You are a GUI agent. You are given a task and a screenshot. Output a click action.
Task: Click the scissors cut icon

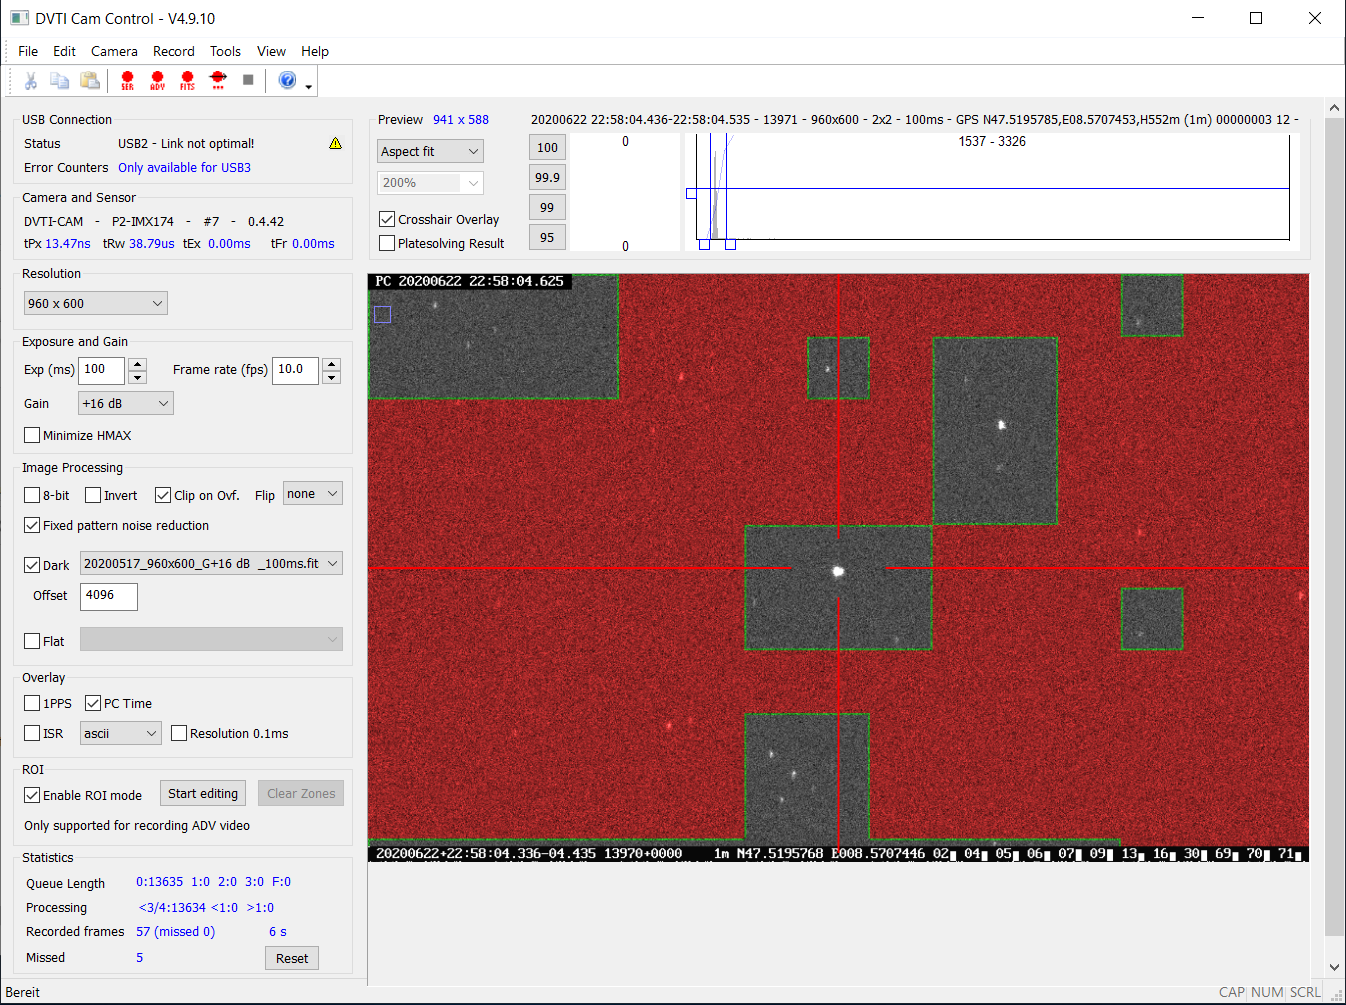click(x=31, y=81)
